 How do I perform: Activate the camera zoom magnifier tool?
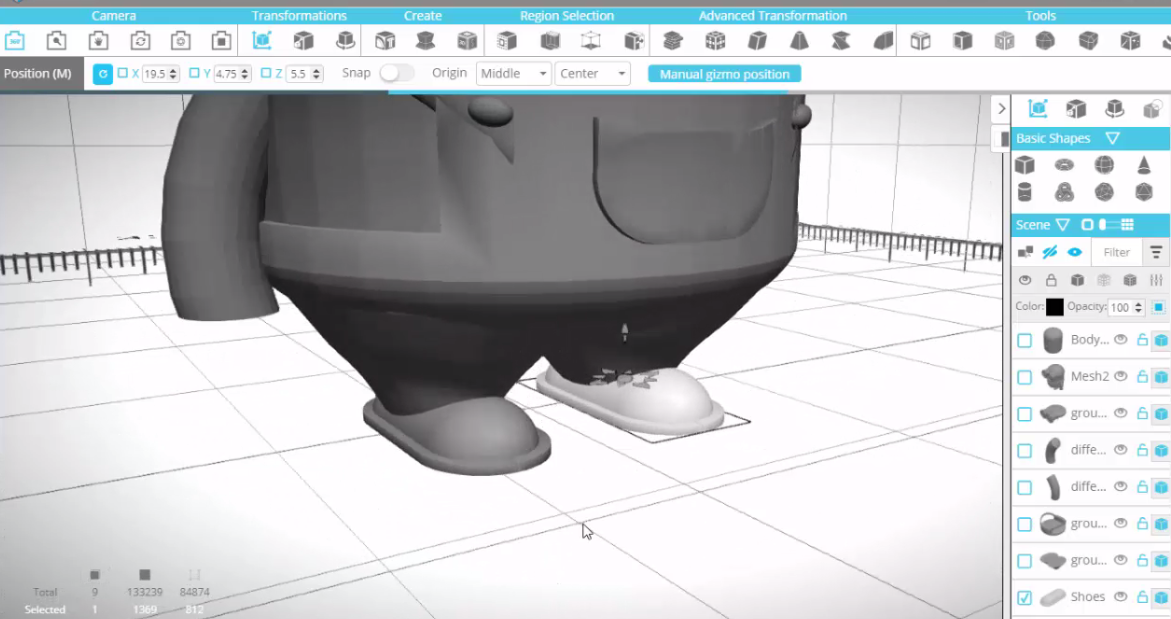[56, 40]
